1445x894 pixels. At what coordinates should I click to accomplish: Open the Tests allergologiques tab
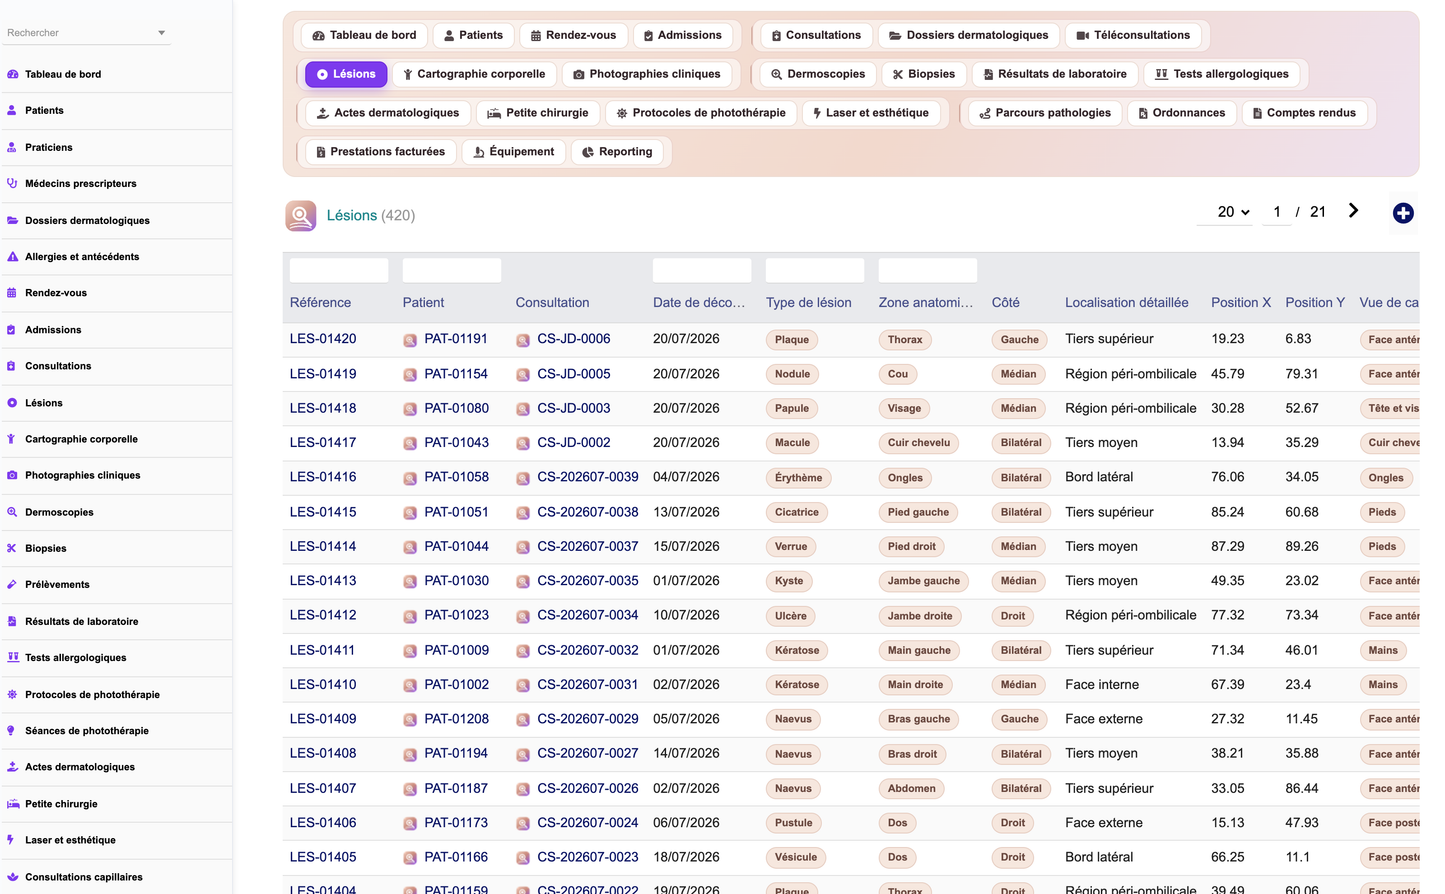tap(1221, 74)
